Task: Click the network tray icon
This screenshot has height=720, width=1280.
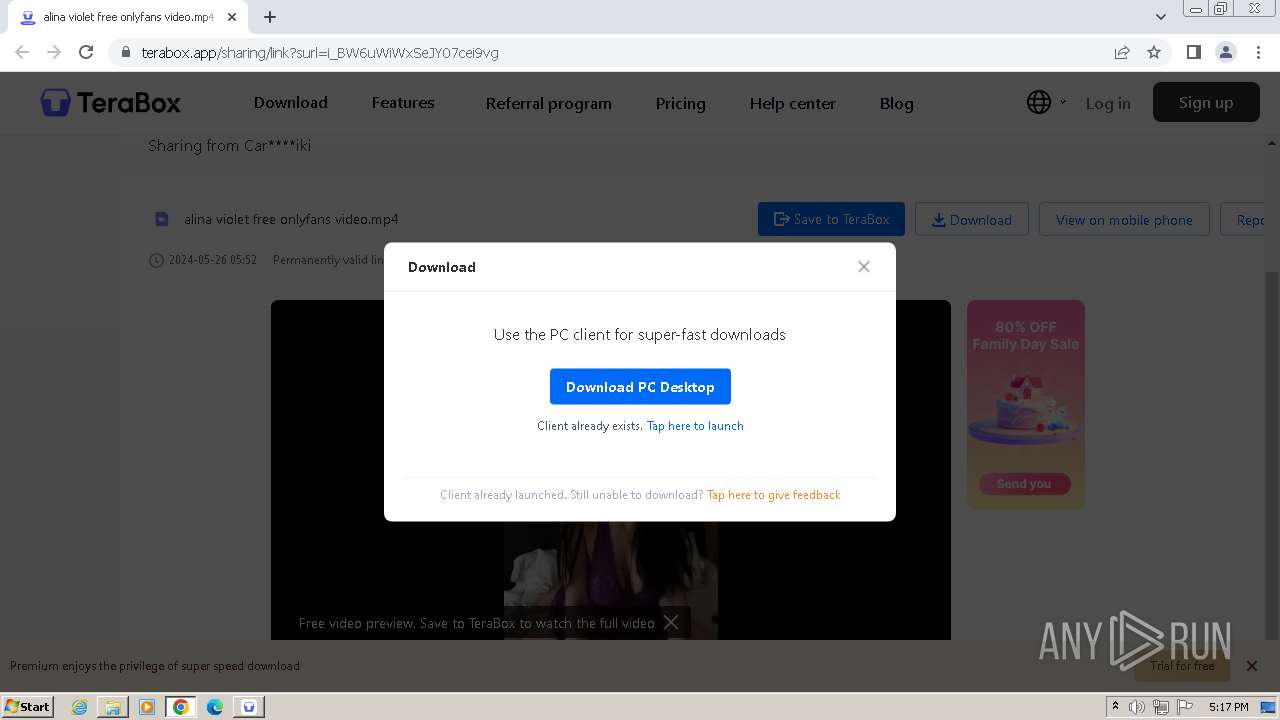Action: pos(1160,707)
